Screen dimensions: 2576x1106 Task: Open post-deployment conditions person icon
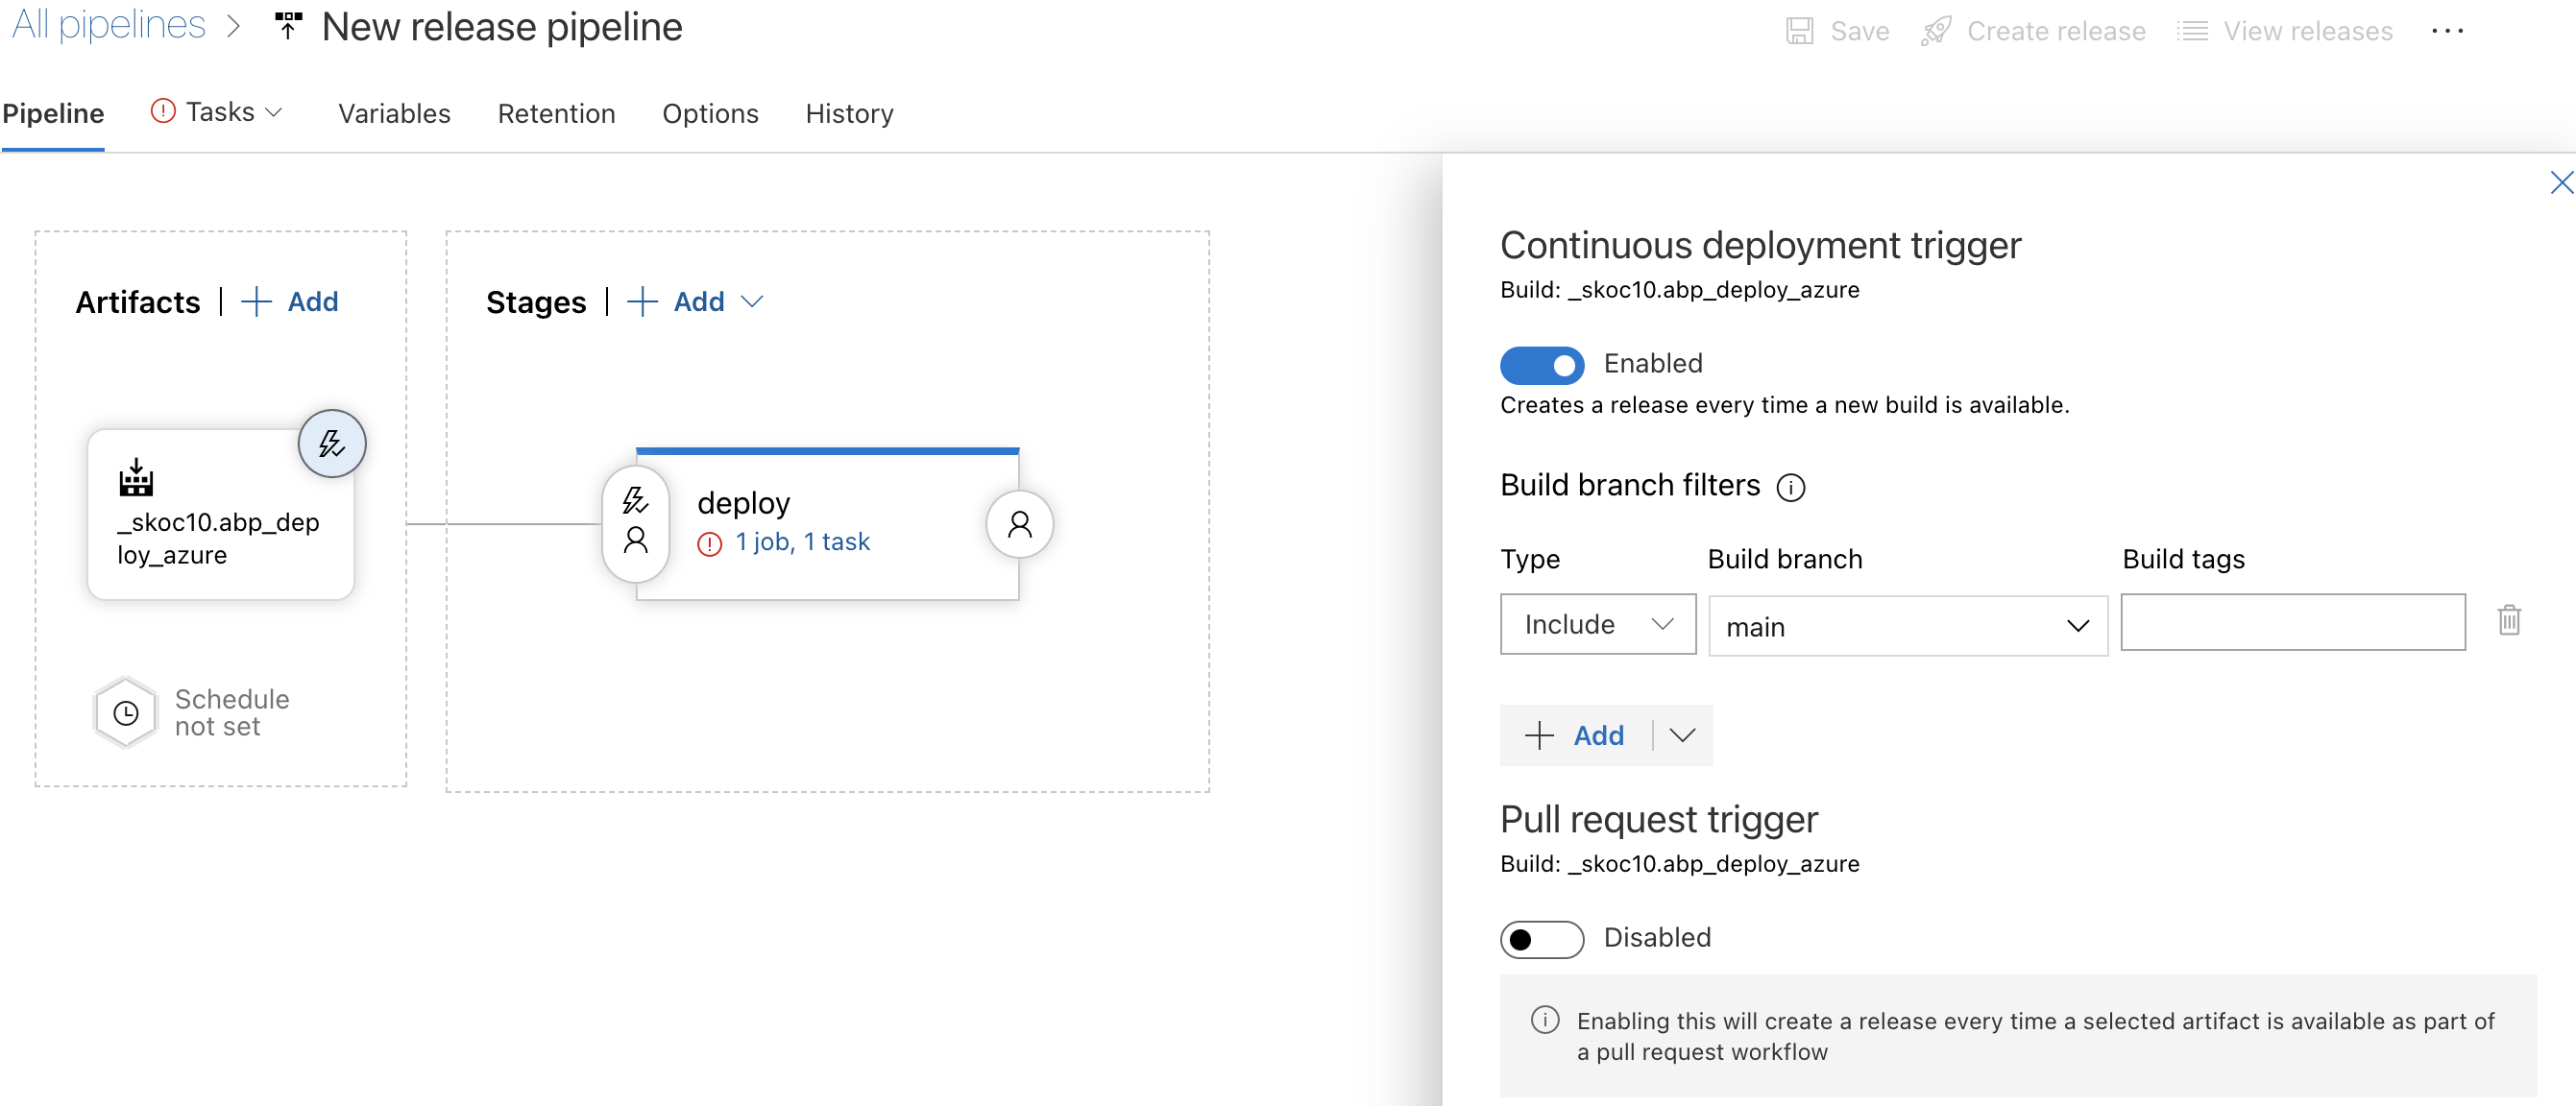coord(1019,524)
